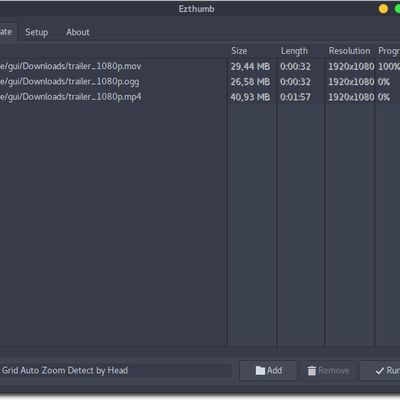Open the Setup tab
This screenshot has width=400, height=400.
point(37,32)
